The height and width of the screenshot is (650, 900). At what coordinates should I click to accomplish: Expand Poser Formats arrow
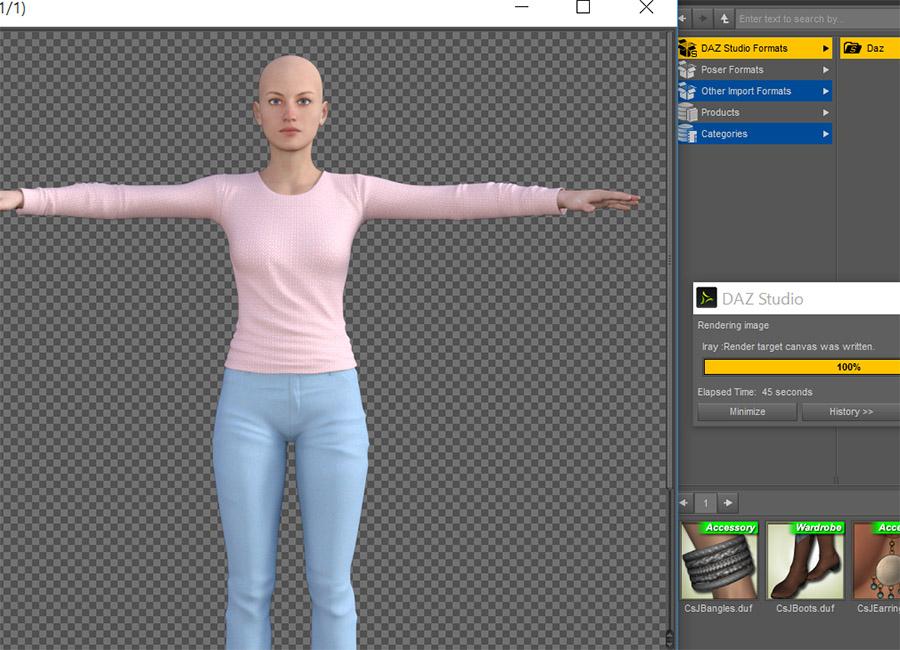pyautogui.click(x=825, y=69)
